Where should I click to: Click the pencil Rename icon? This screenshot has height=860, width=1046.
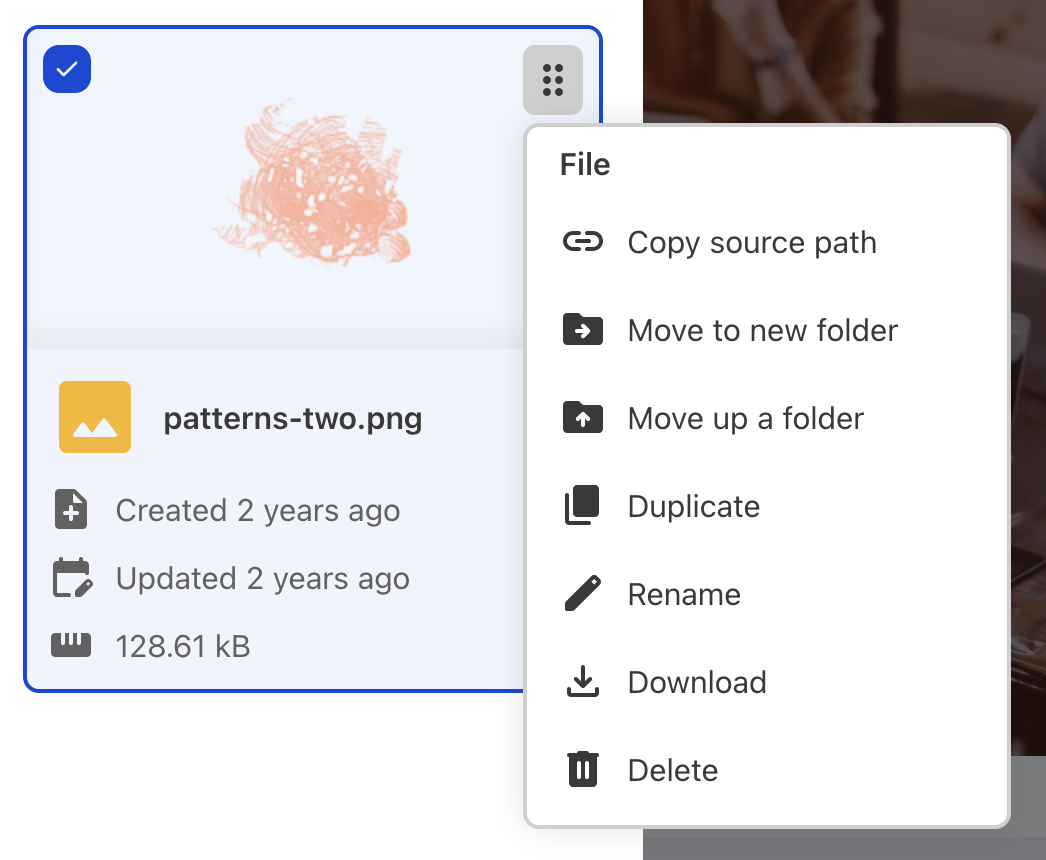(x=583, y=594)
